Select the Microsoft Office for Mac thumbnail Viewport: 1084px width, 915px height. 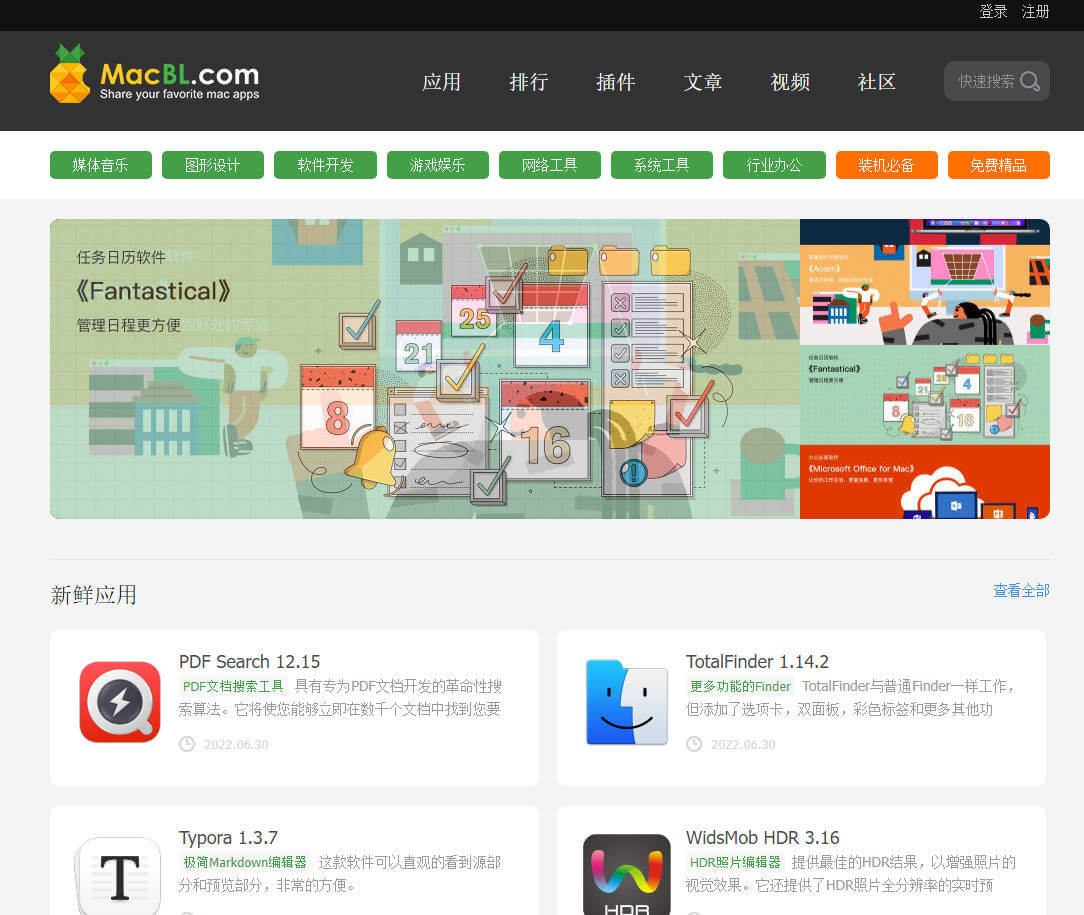coord(925,482)
